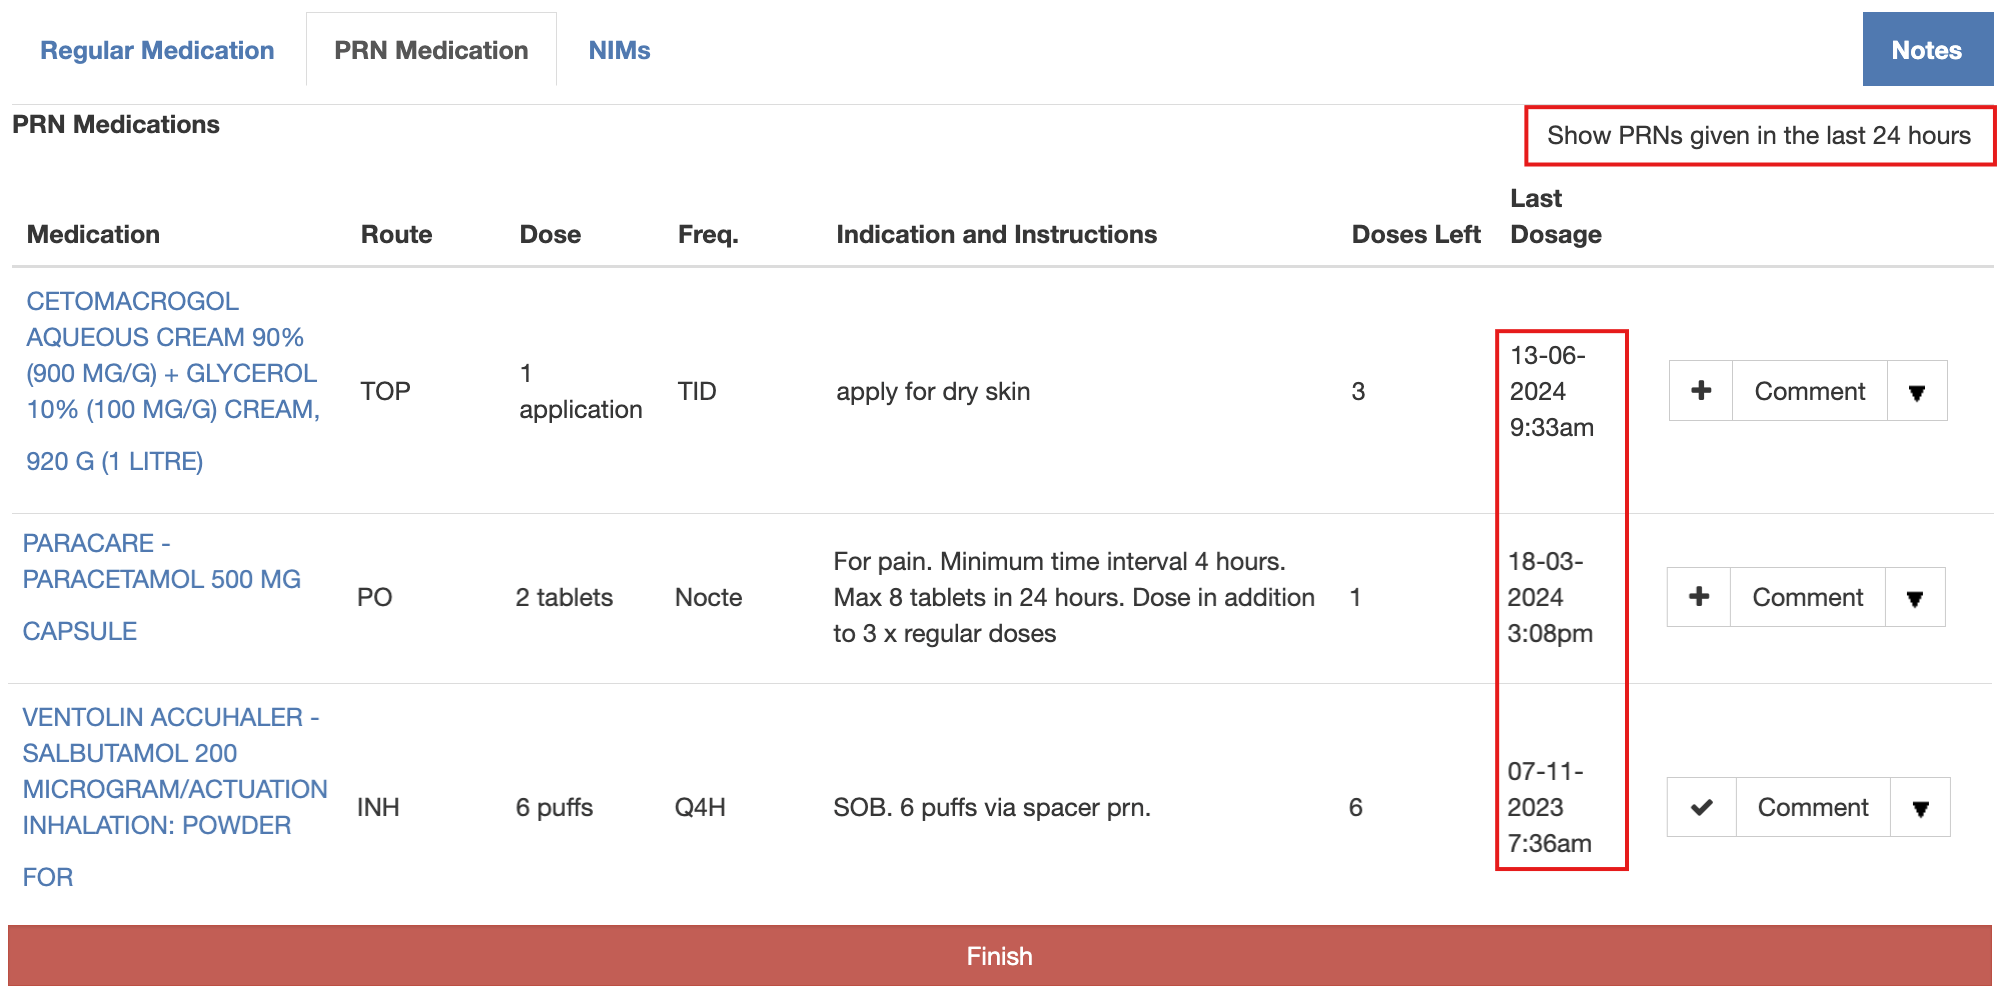Image resolution: width=2003 pixels, height=987 pixels.
Task: Open Cetomacrogol Aqueous Cream medication link
Action: click(172, 380)
